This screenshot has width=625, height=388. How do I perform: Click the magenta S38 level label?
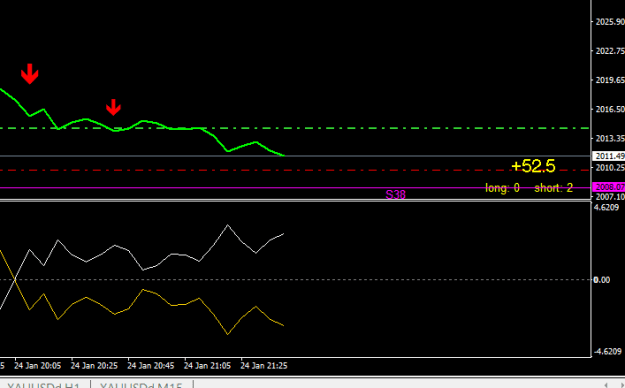click(395, 195)
